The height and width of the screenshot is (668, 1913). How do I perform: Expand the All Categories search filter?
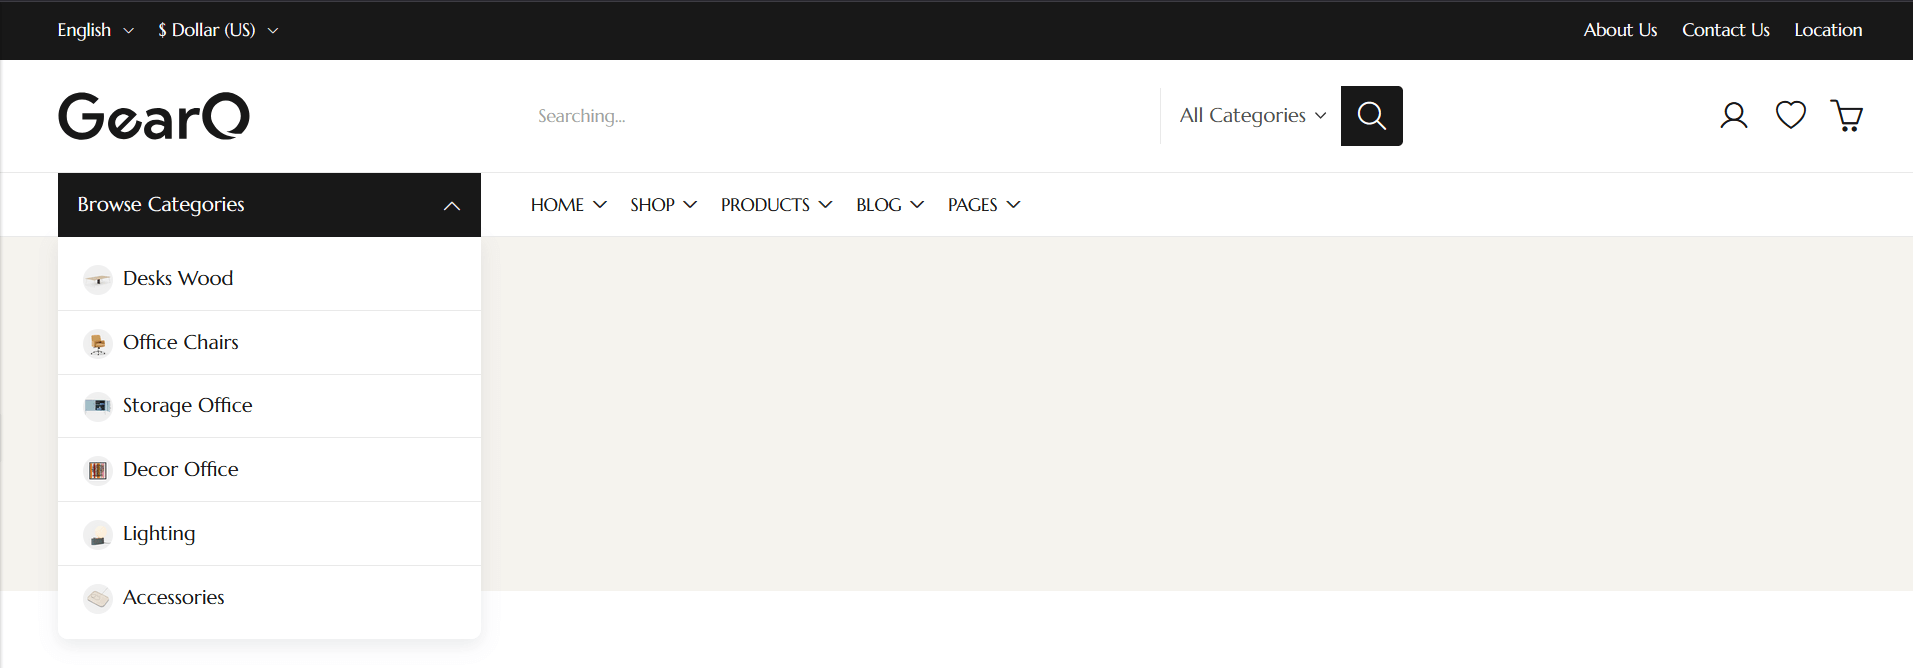(x=1252, y=116)
